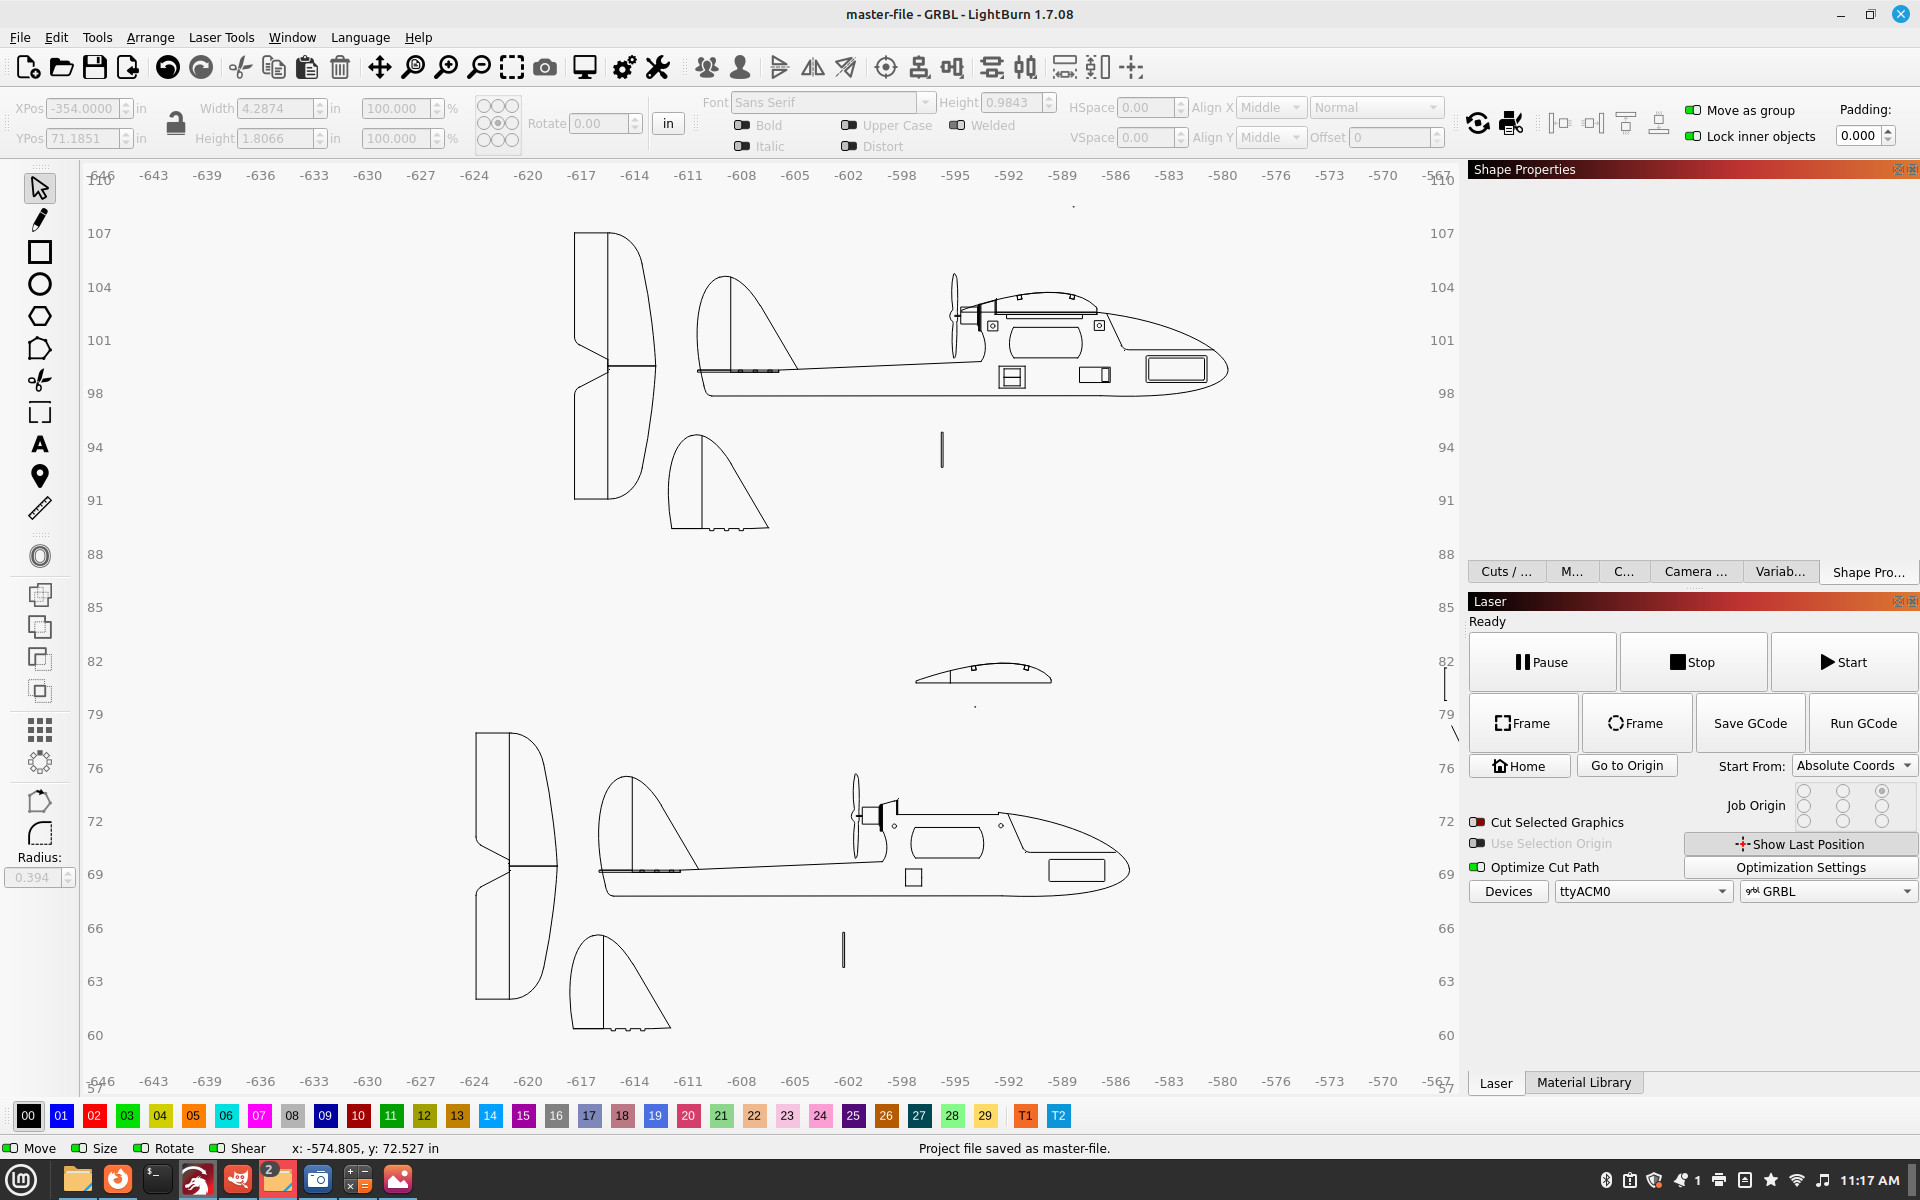Open Settings gears icon
Image resolution: width=1920 pixels, height=1200 pixels.
[624, 67]
